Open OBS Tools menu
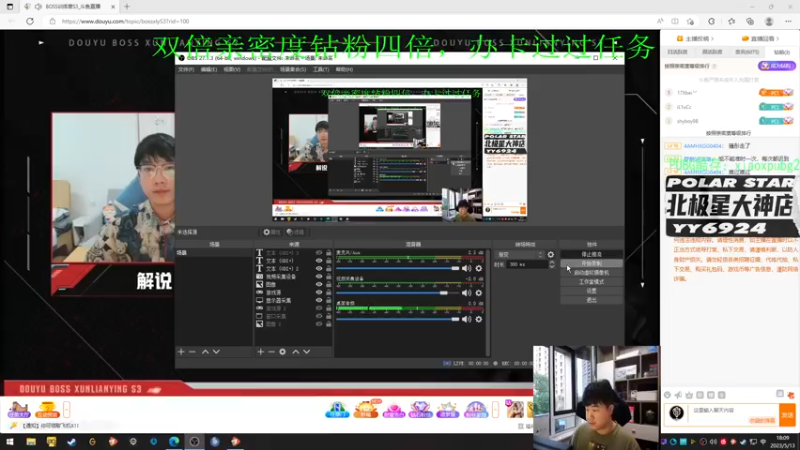 321,69
